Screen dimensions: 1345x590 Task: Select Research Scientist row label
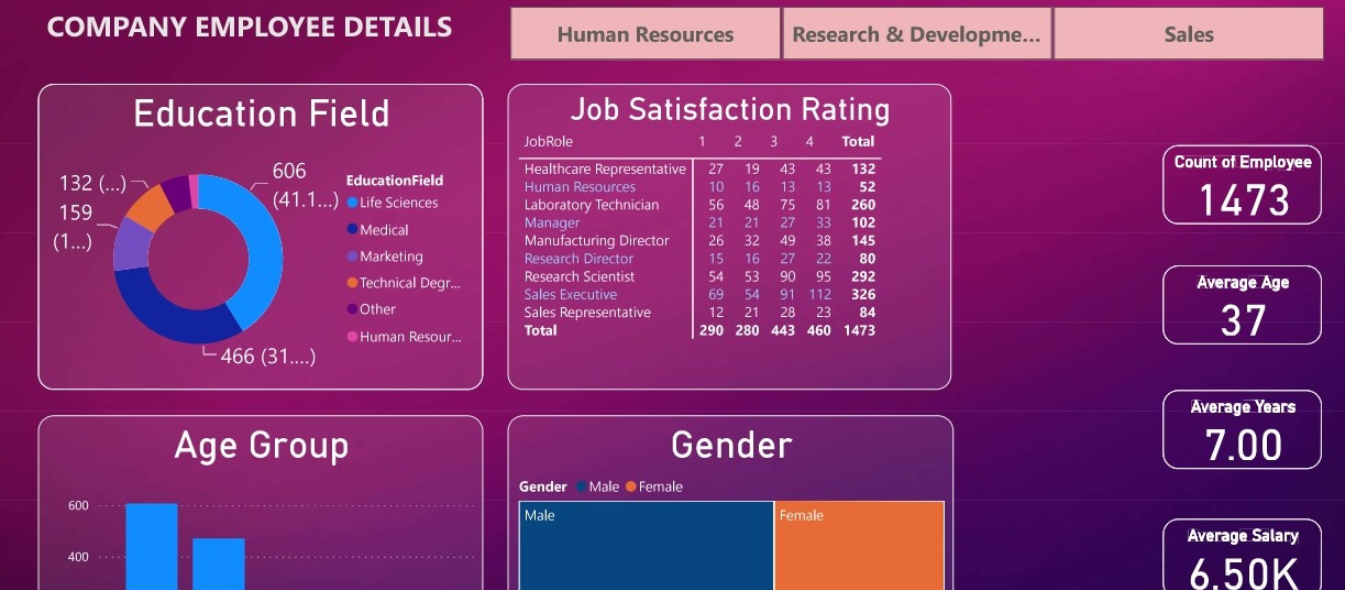click(579, 277)
